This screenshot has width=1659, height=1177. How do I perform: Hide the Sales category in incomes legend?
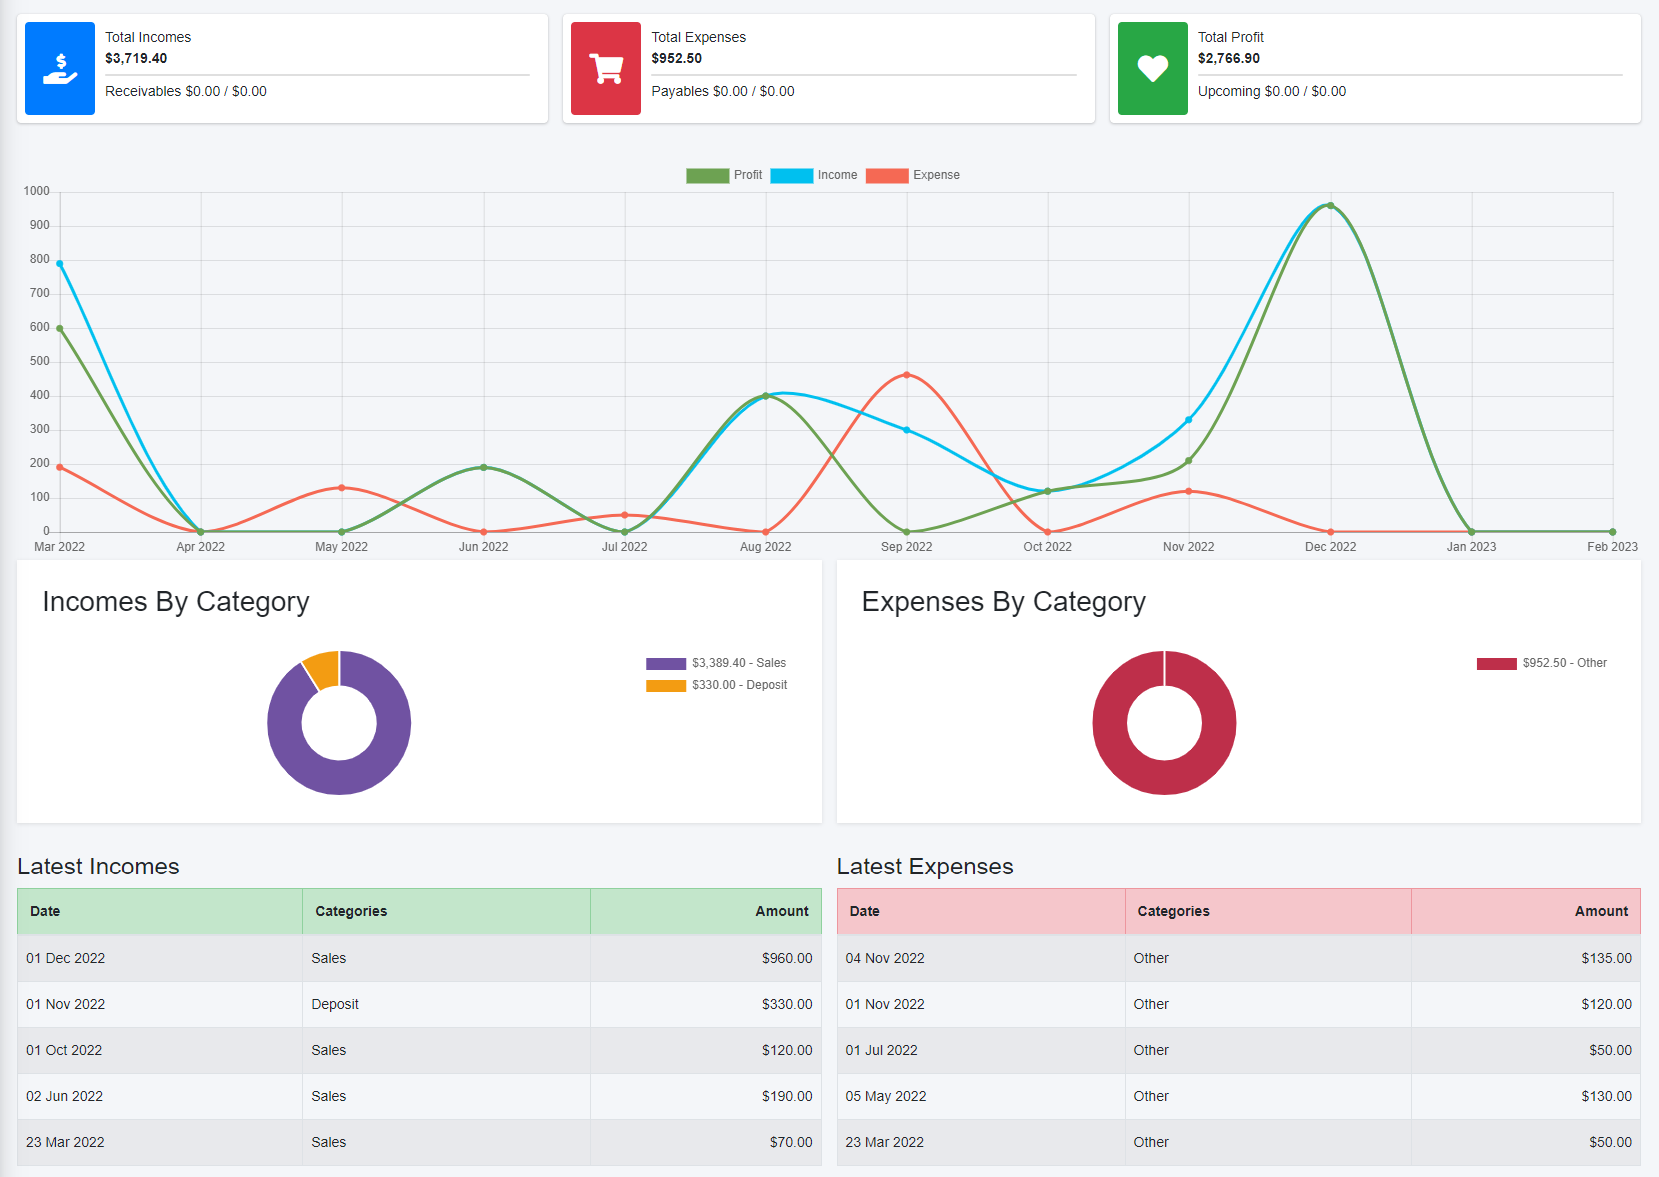point(716,663)
